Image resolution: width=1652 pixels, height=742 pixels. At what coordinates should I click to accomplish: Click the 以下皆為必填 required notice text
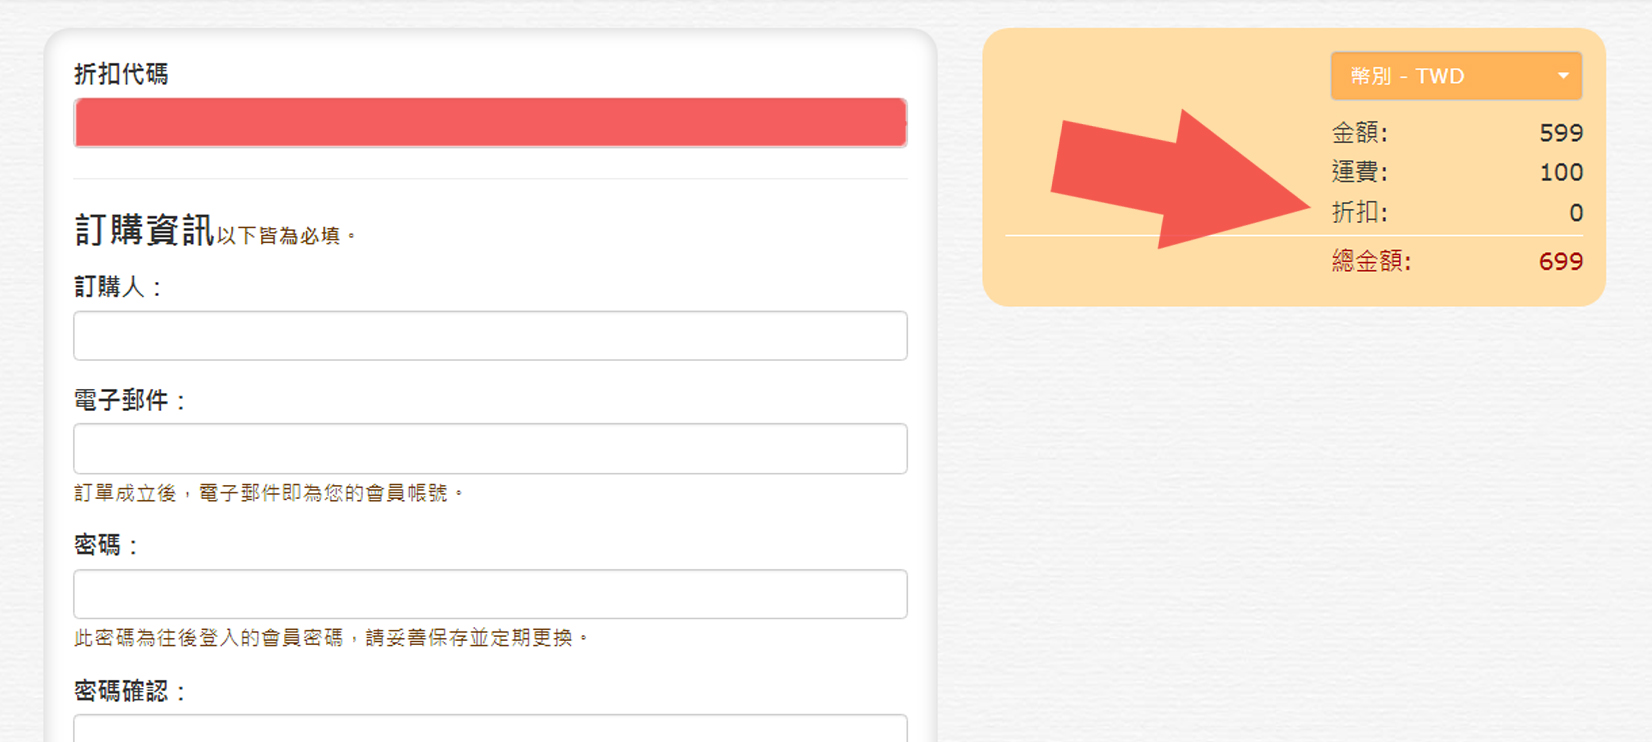tap(286, 236)
